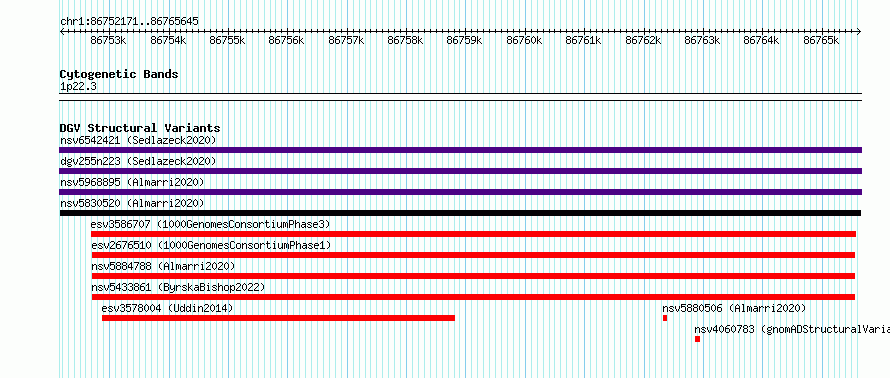Click the 86753k ruler label
Screen dimensions: 890x378
pos(108,40)
